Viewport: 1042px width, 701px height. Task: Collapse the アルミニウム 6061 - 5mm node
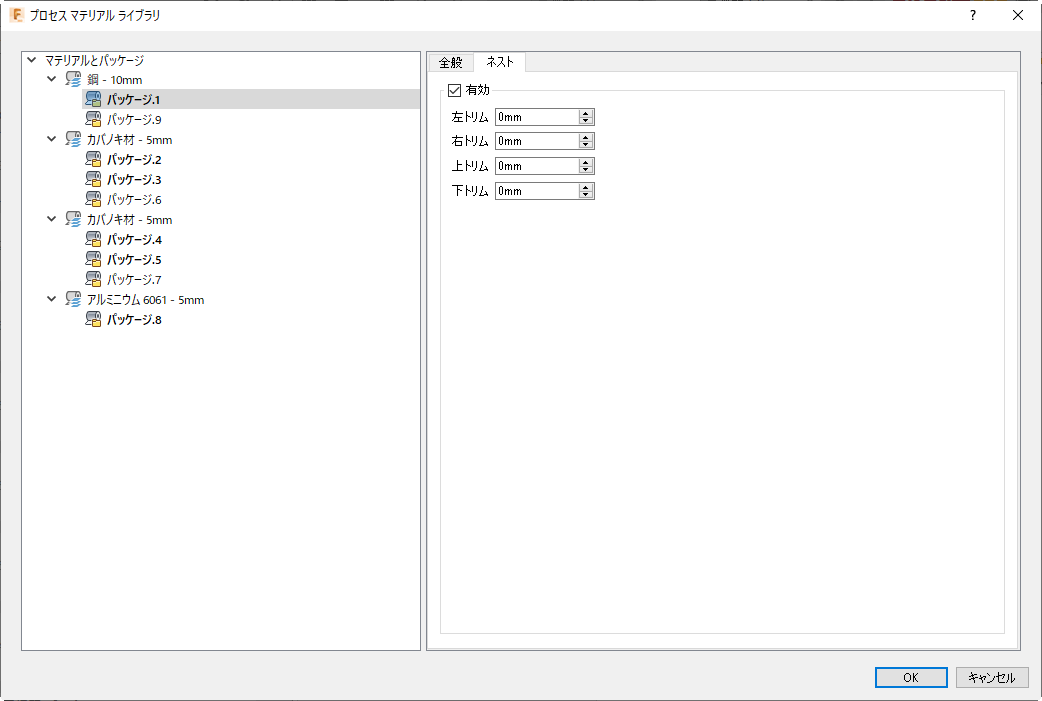pos(51,299)
